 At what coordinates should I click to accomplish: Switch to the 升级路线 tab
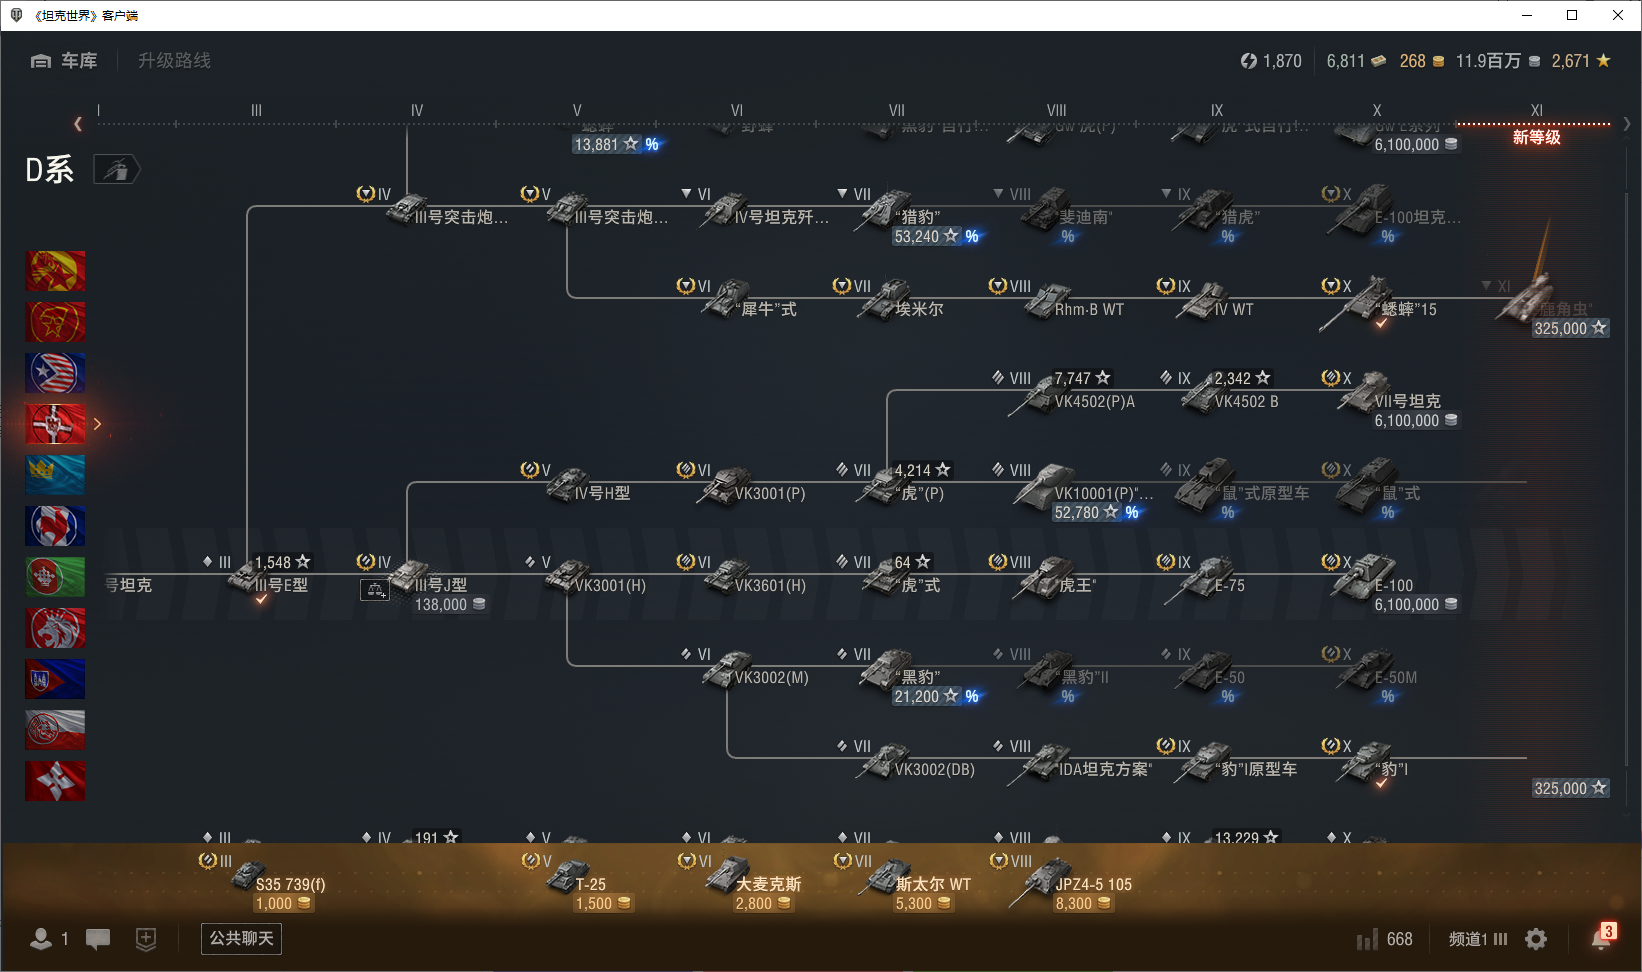[174, 61]
